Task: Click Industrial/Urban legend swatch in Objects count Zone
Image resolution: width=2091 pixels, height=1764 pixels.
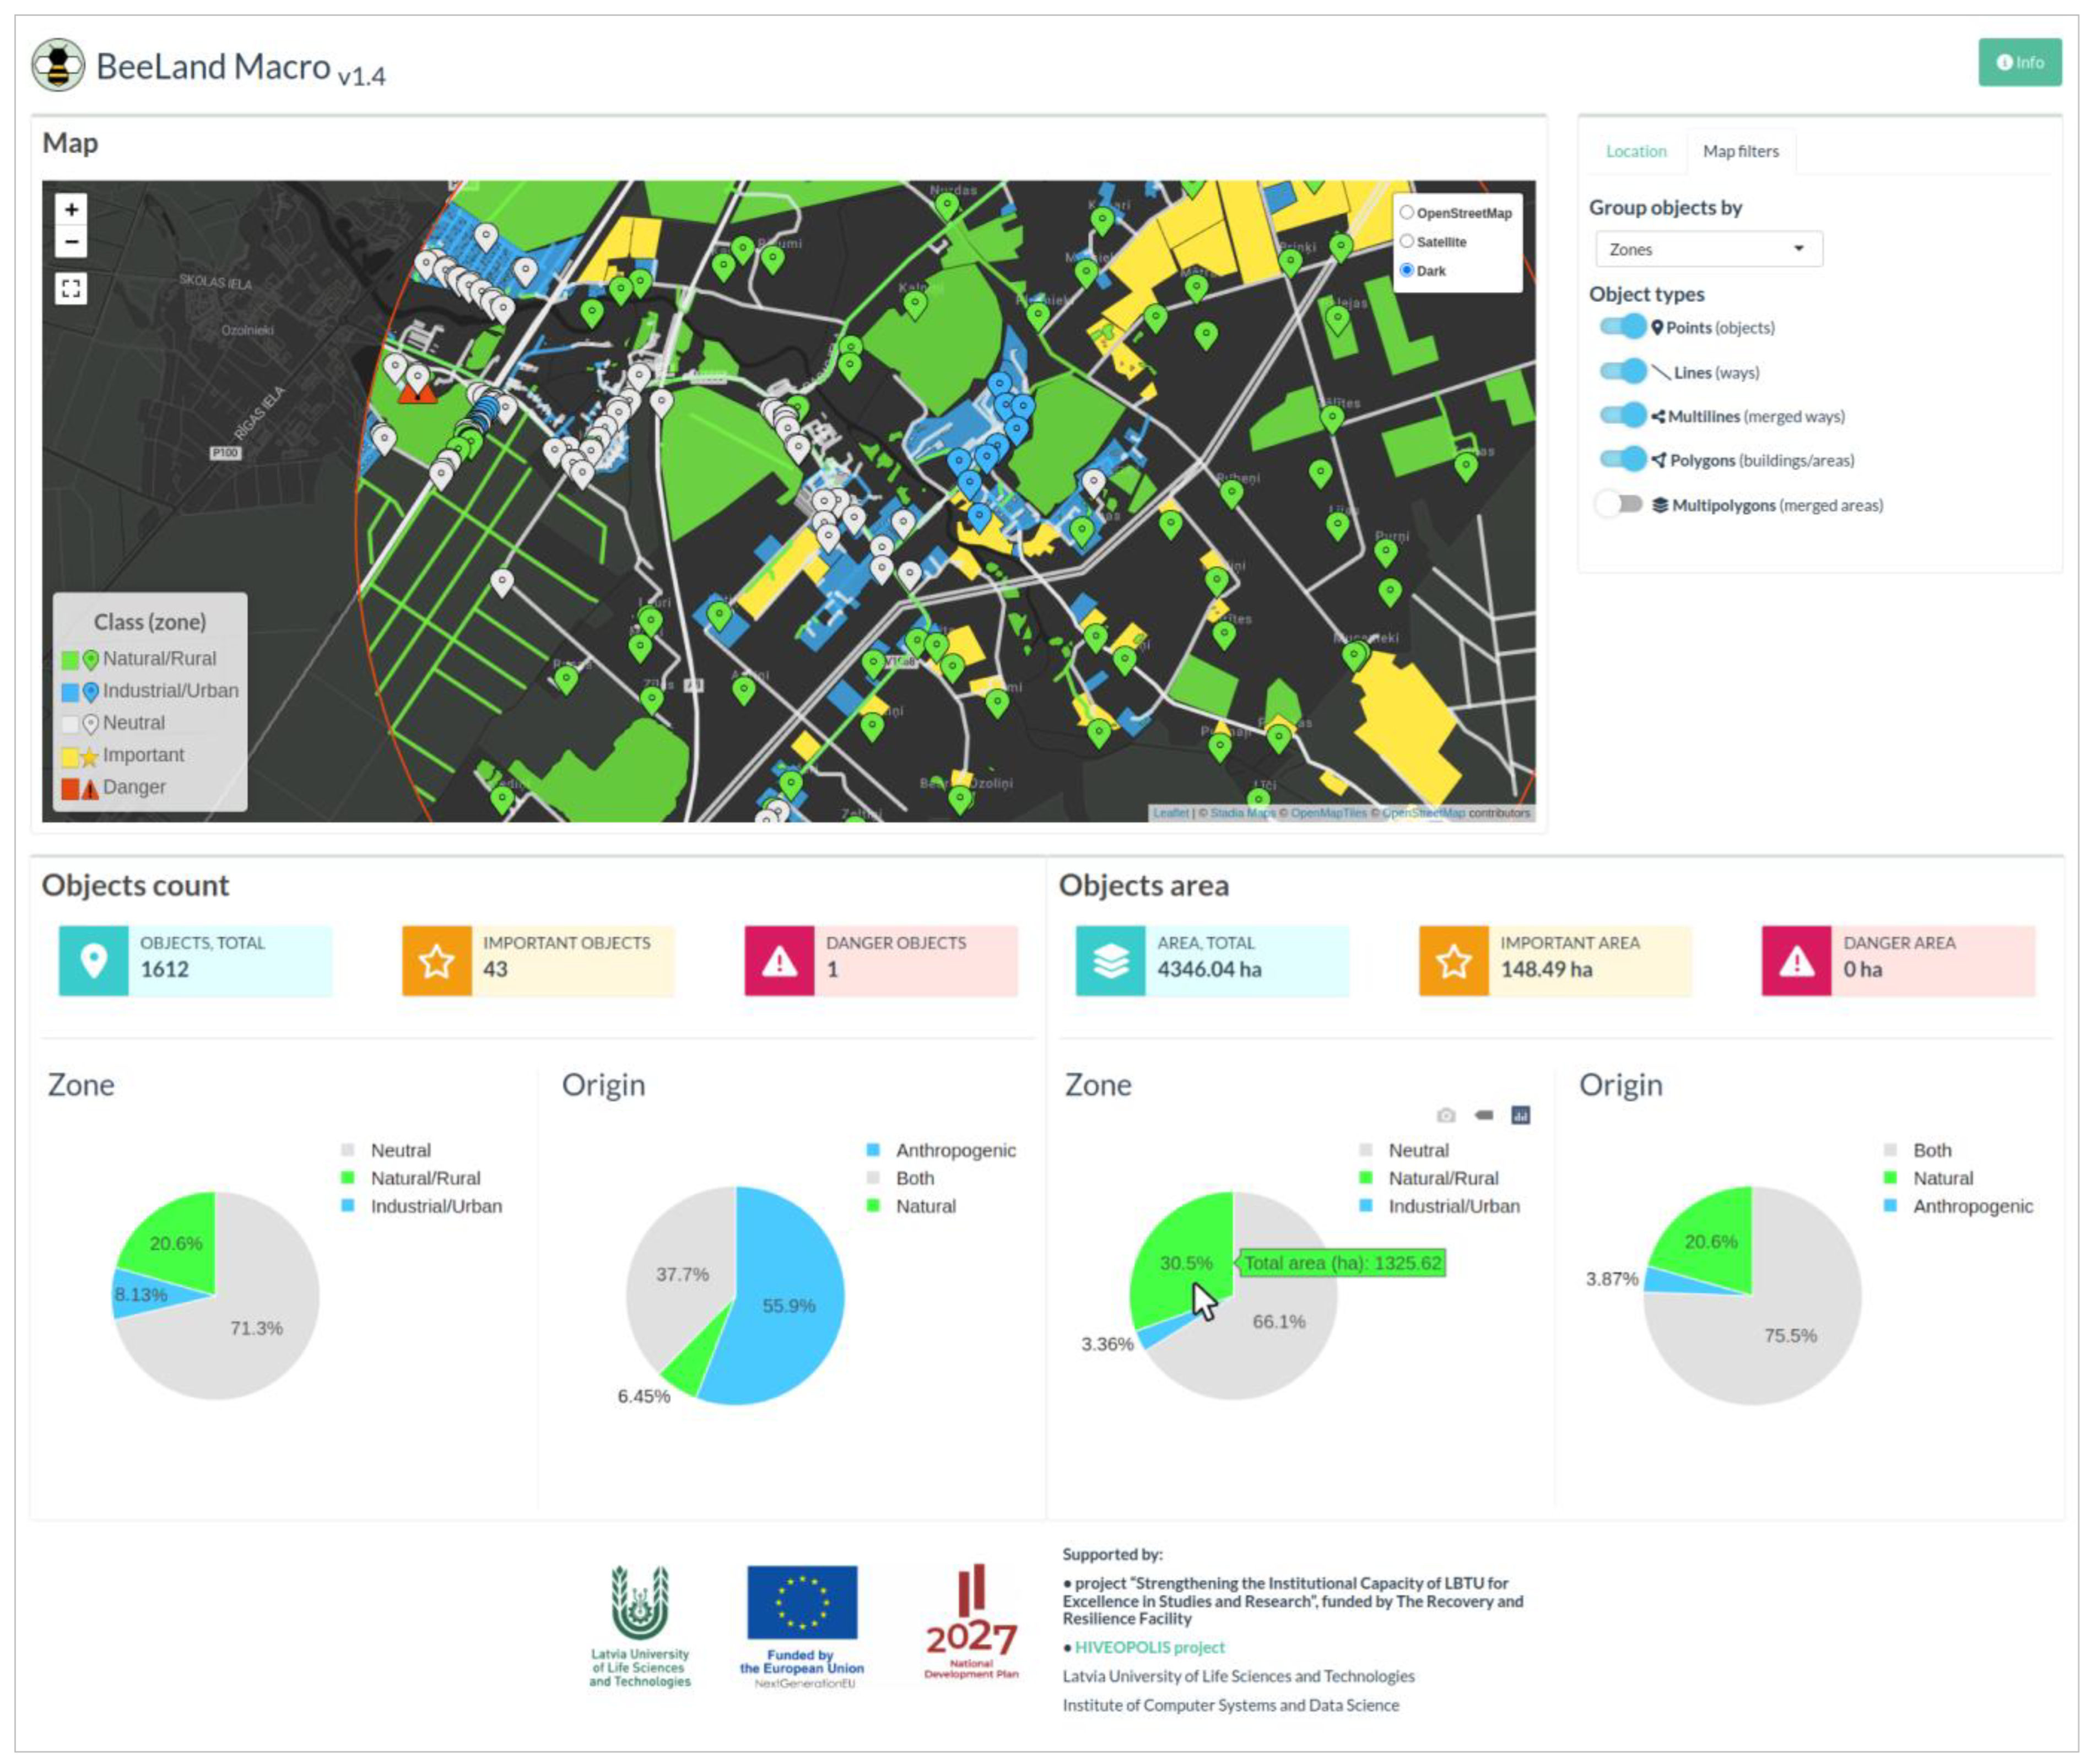Action: (x=348, y=1206)
